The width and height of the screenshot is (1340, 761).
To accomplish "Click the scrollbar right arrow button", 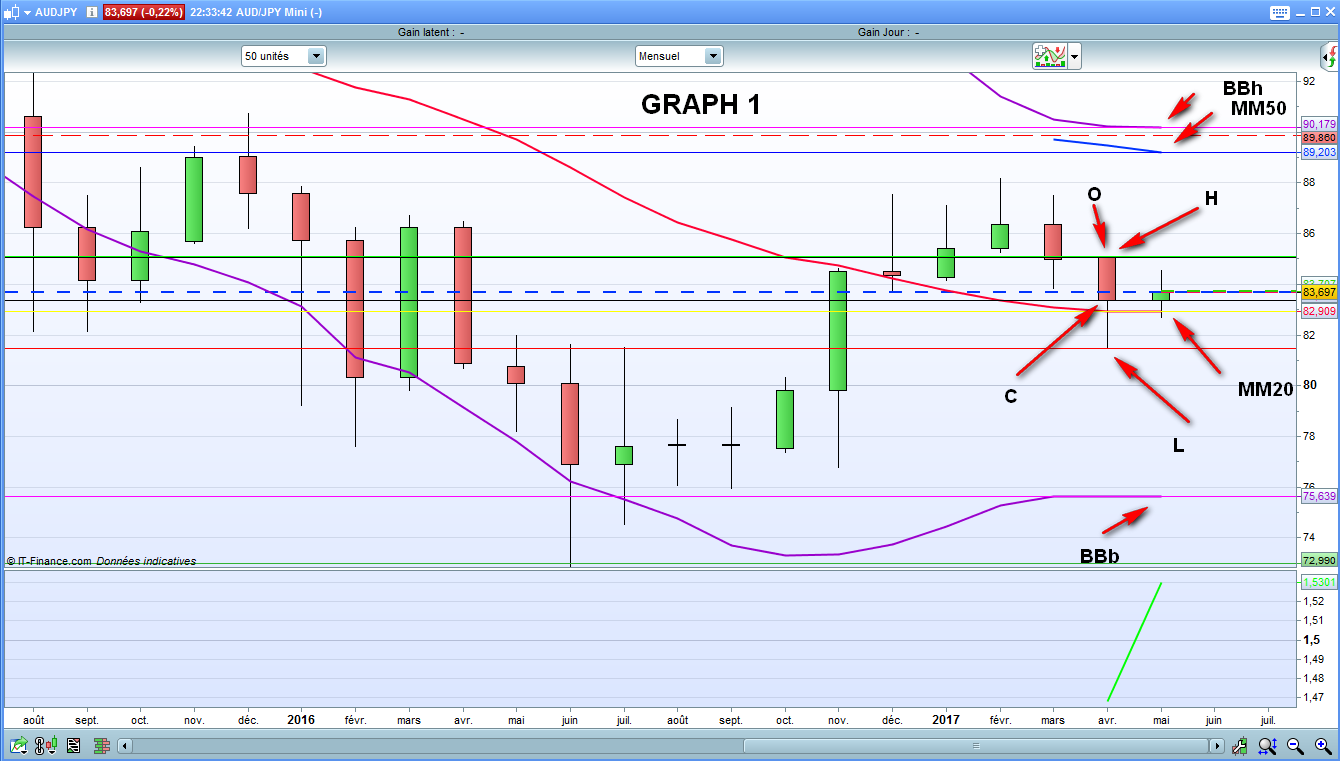I will click(x=1216, y=746).
